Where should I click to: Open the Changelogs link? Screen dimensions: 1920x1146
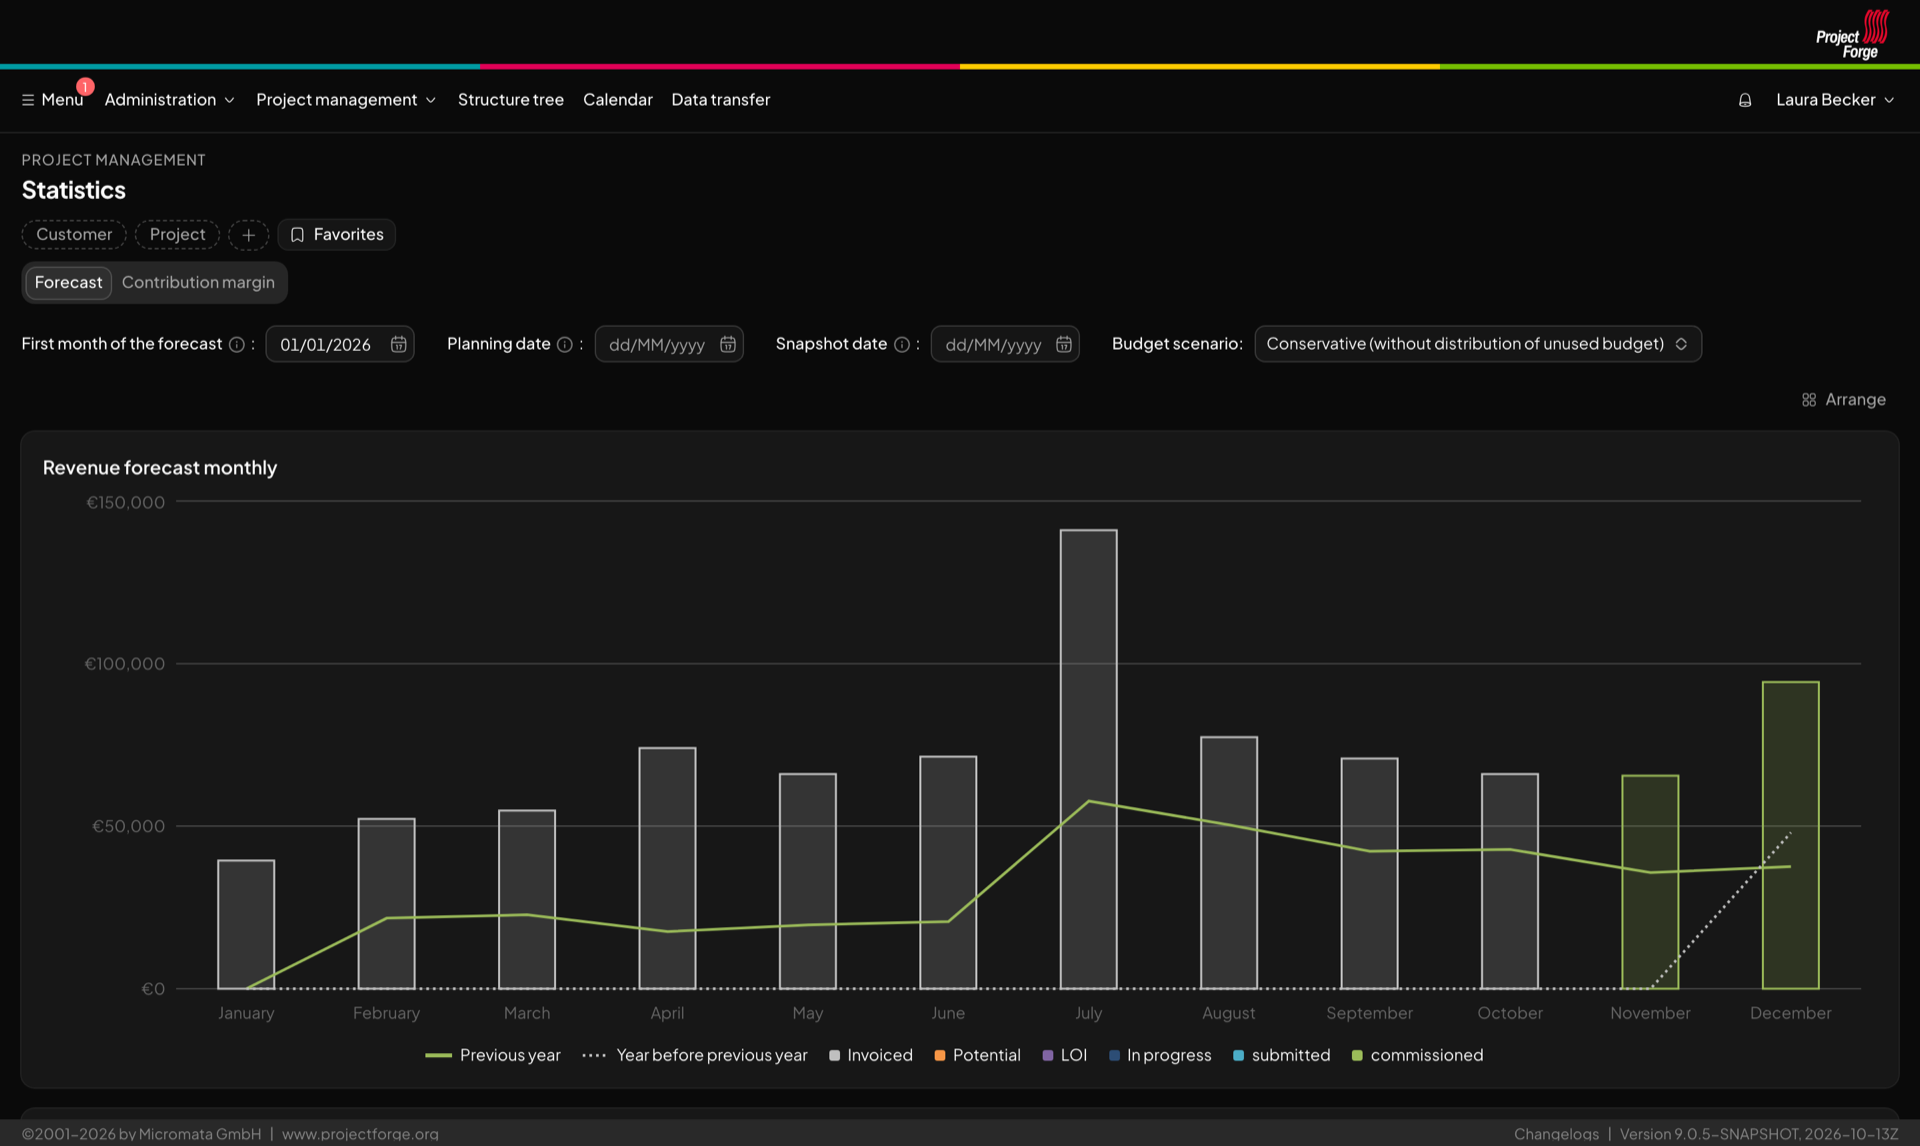(1556, 1134)
